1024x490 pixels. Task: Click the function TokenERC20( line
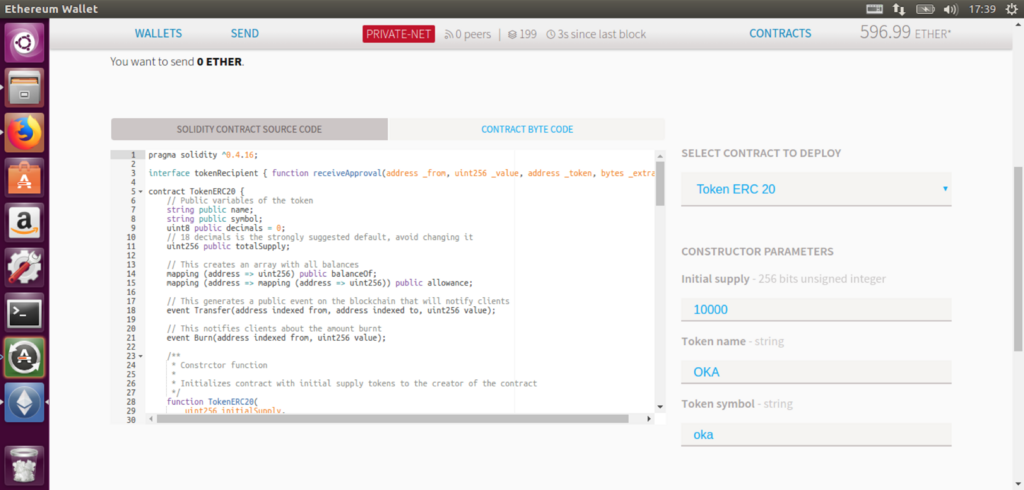point(212,401)
